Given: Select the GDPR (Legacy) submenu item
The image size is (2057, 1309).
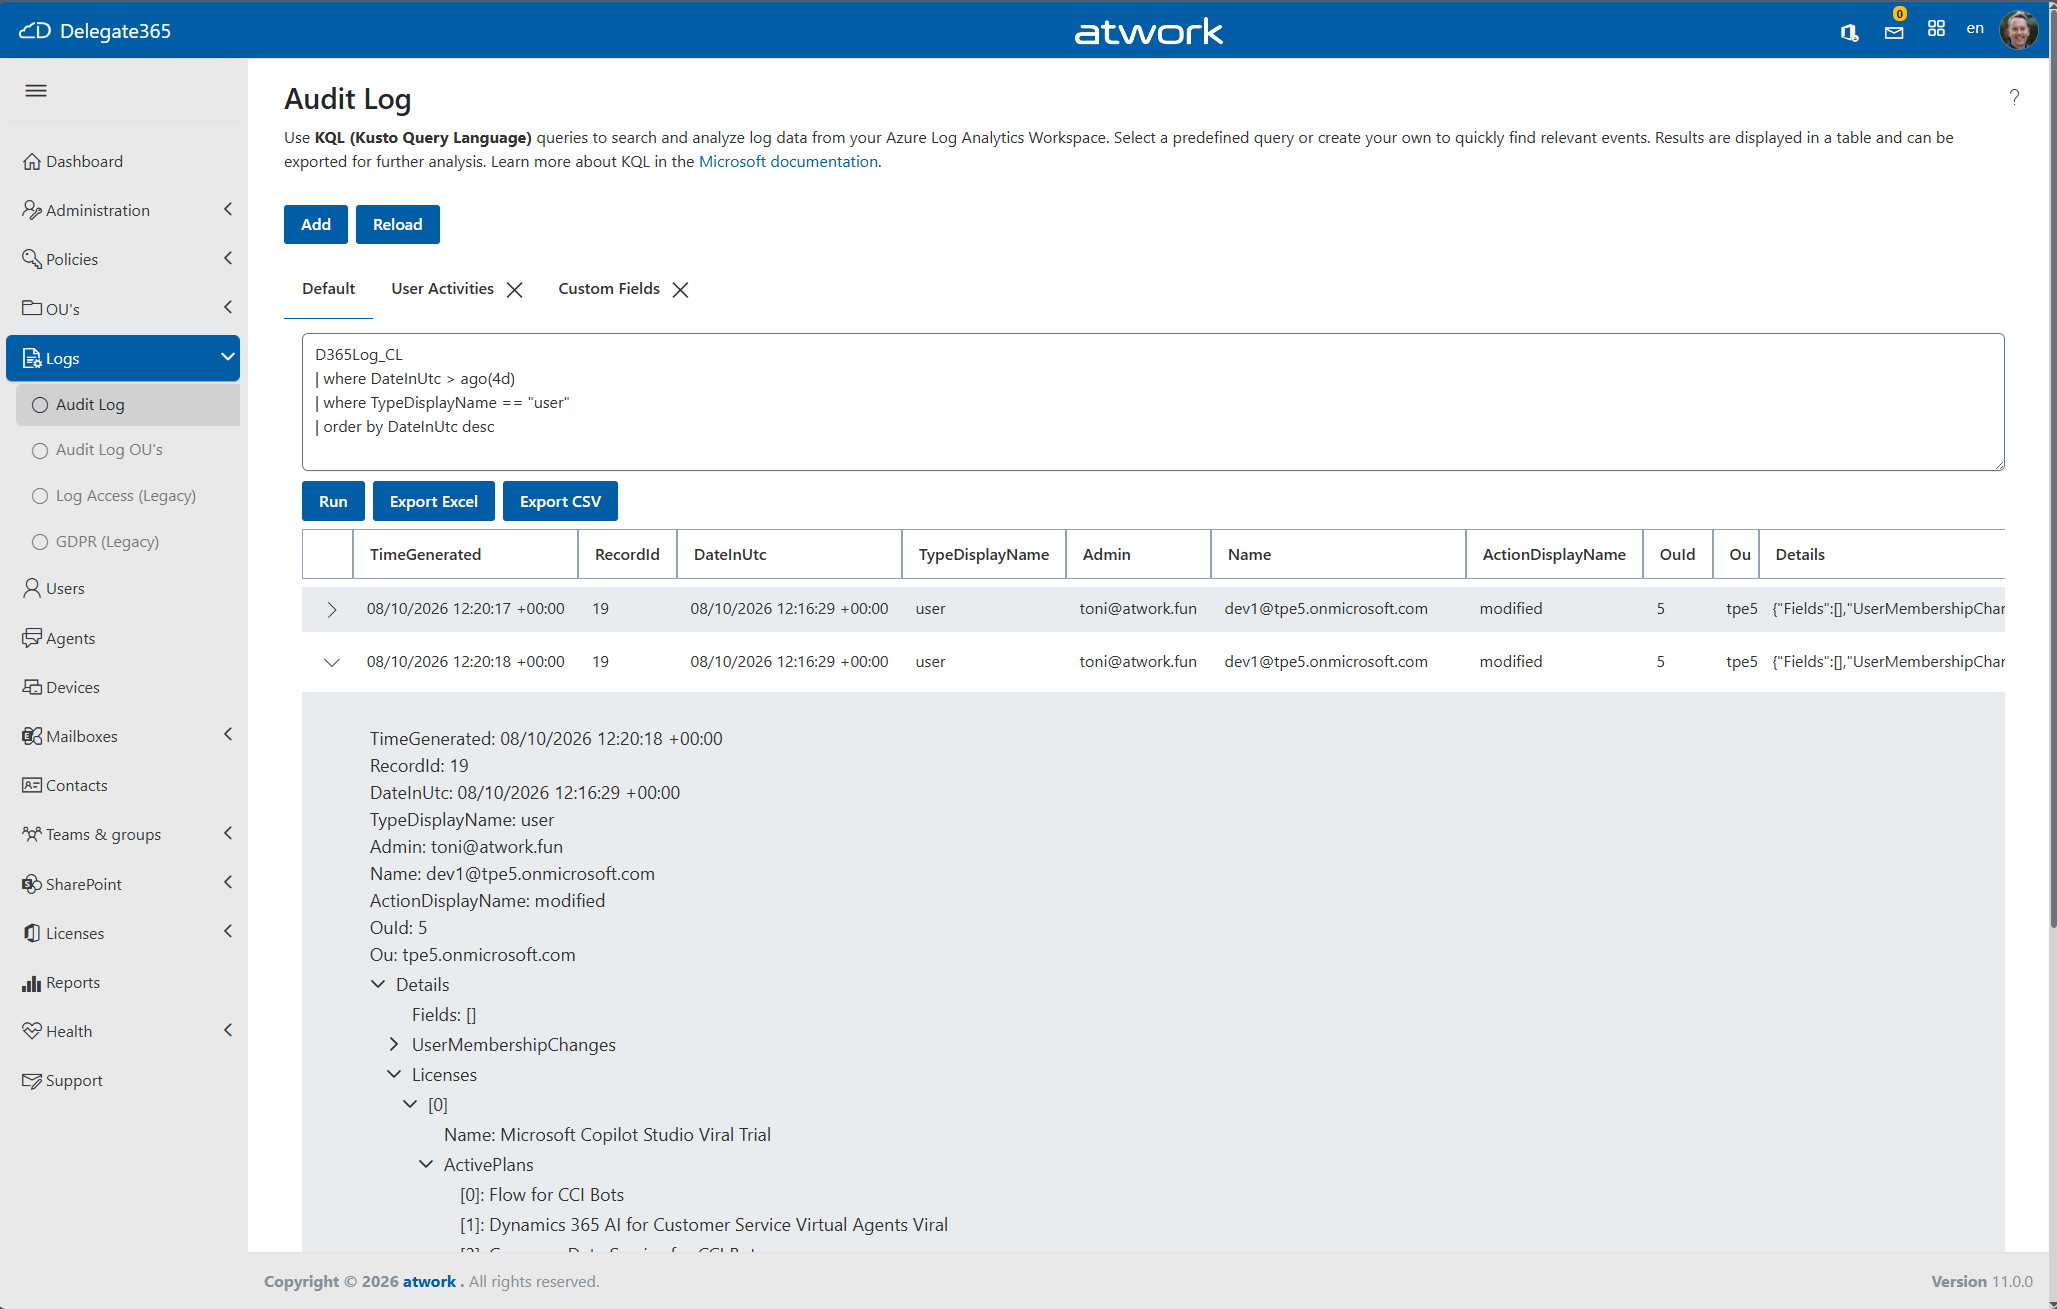Looking at the screenshot, I should coord(128,542).
